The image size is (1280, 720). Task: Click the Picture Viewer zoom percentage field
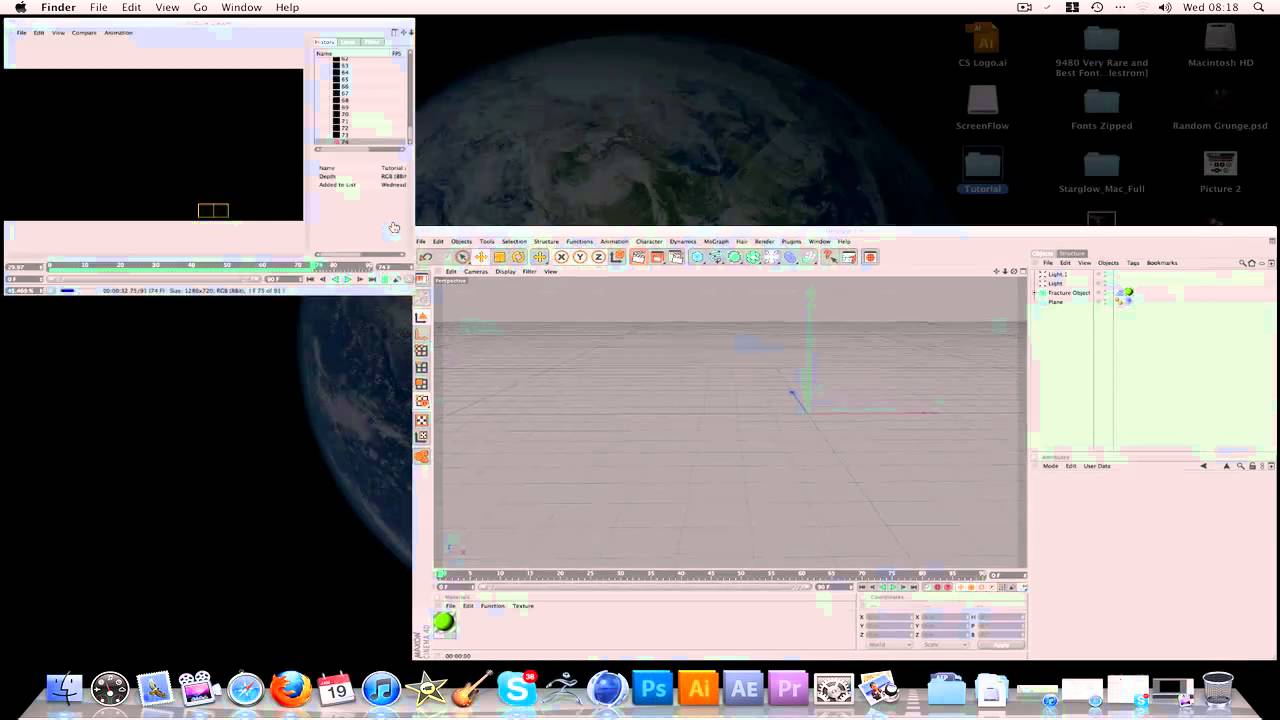(24, 291)
